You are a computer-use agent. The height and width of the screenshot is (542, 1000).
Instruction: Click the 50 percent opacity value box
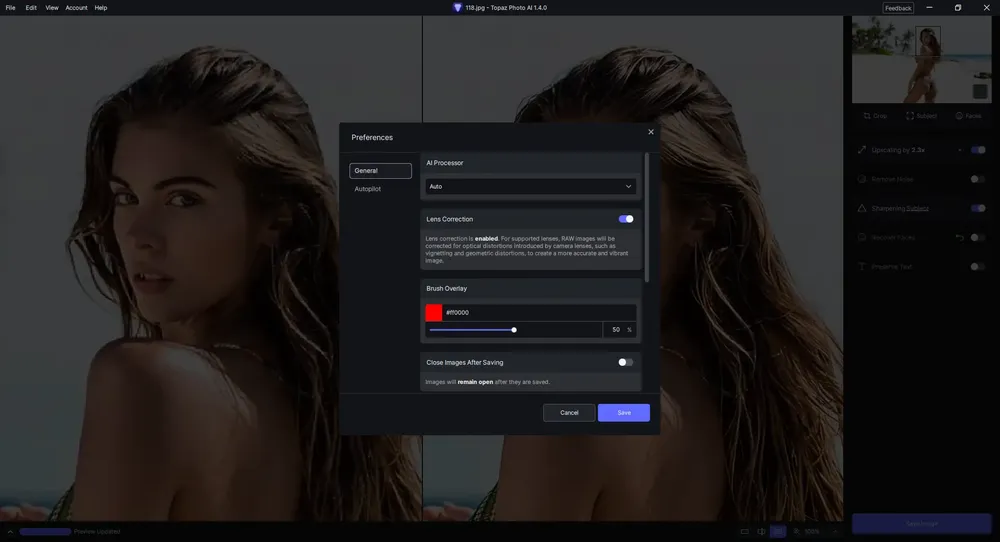(619, 330)
